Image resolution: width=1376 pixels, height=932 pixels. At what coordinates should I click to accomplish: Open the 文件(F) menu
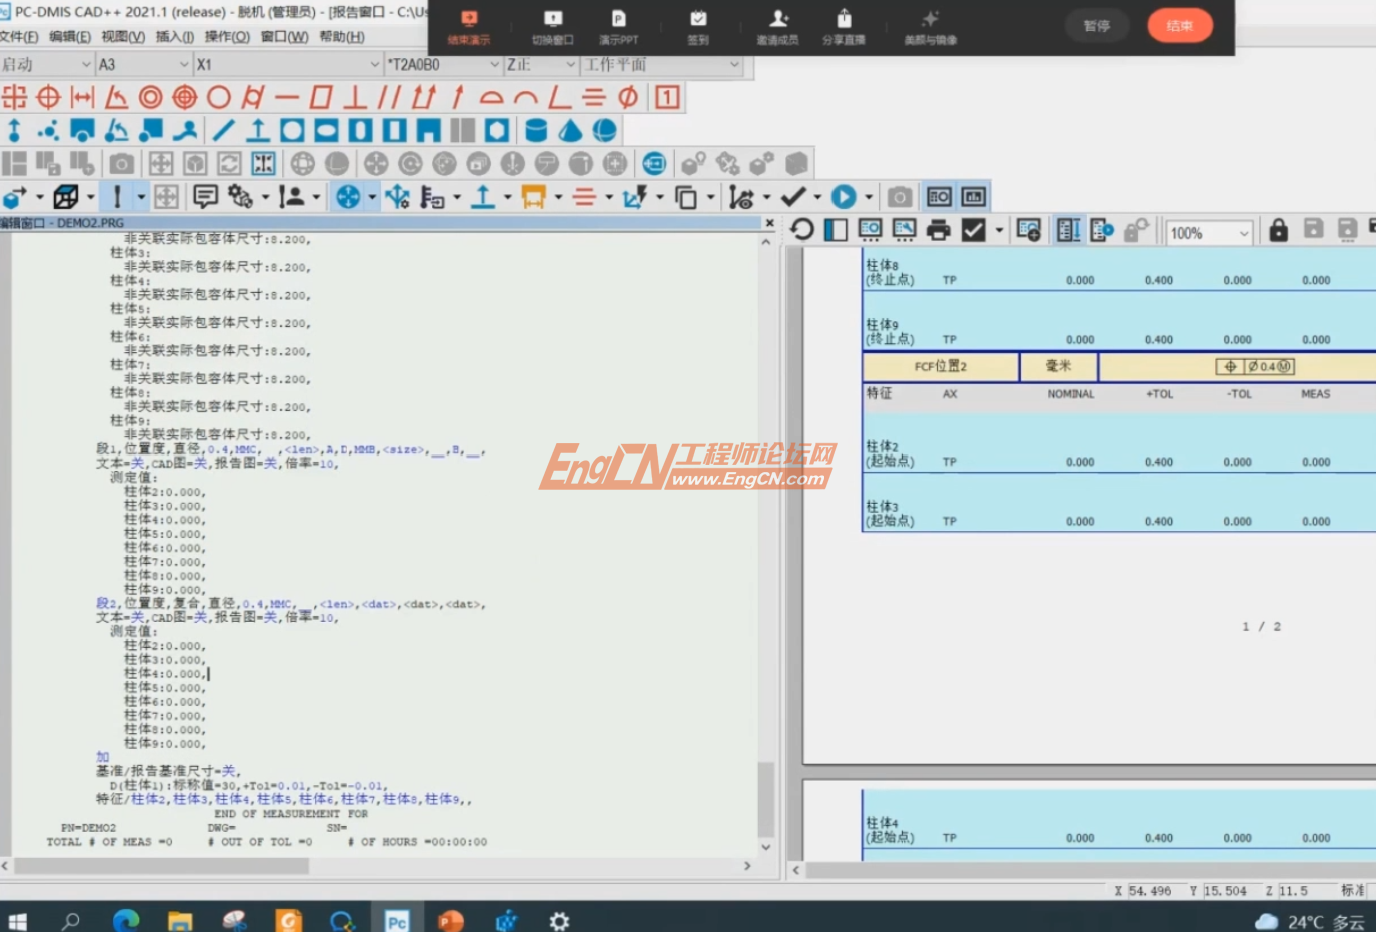[19, 37]
